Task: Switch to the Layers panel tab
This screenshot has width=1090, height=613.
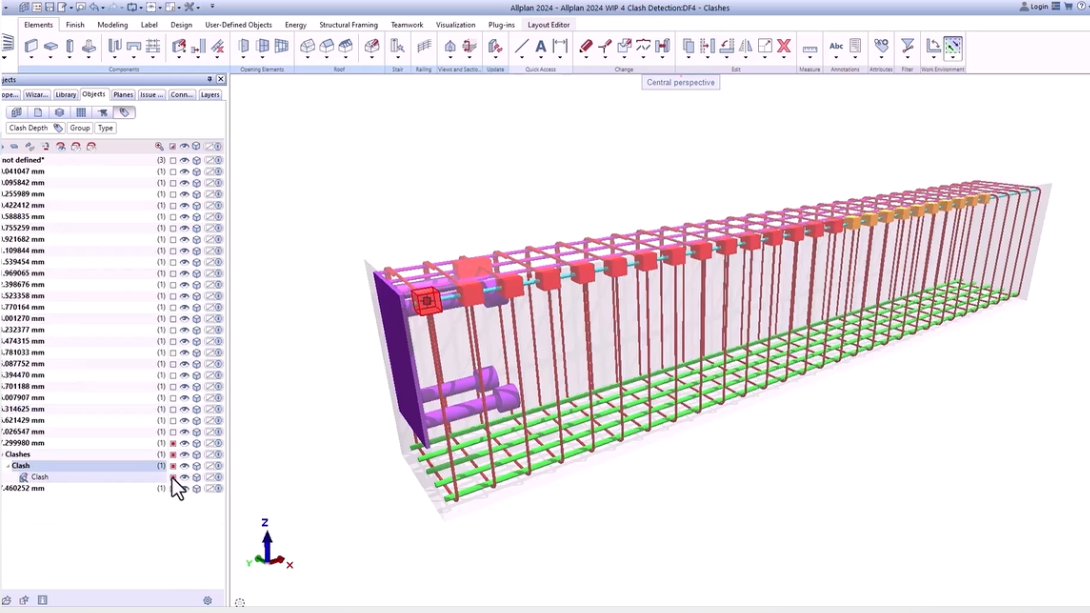Action: click(x=209, y=94)
